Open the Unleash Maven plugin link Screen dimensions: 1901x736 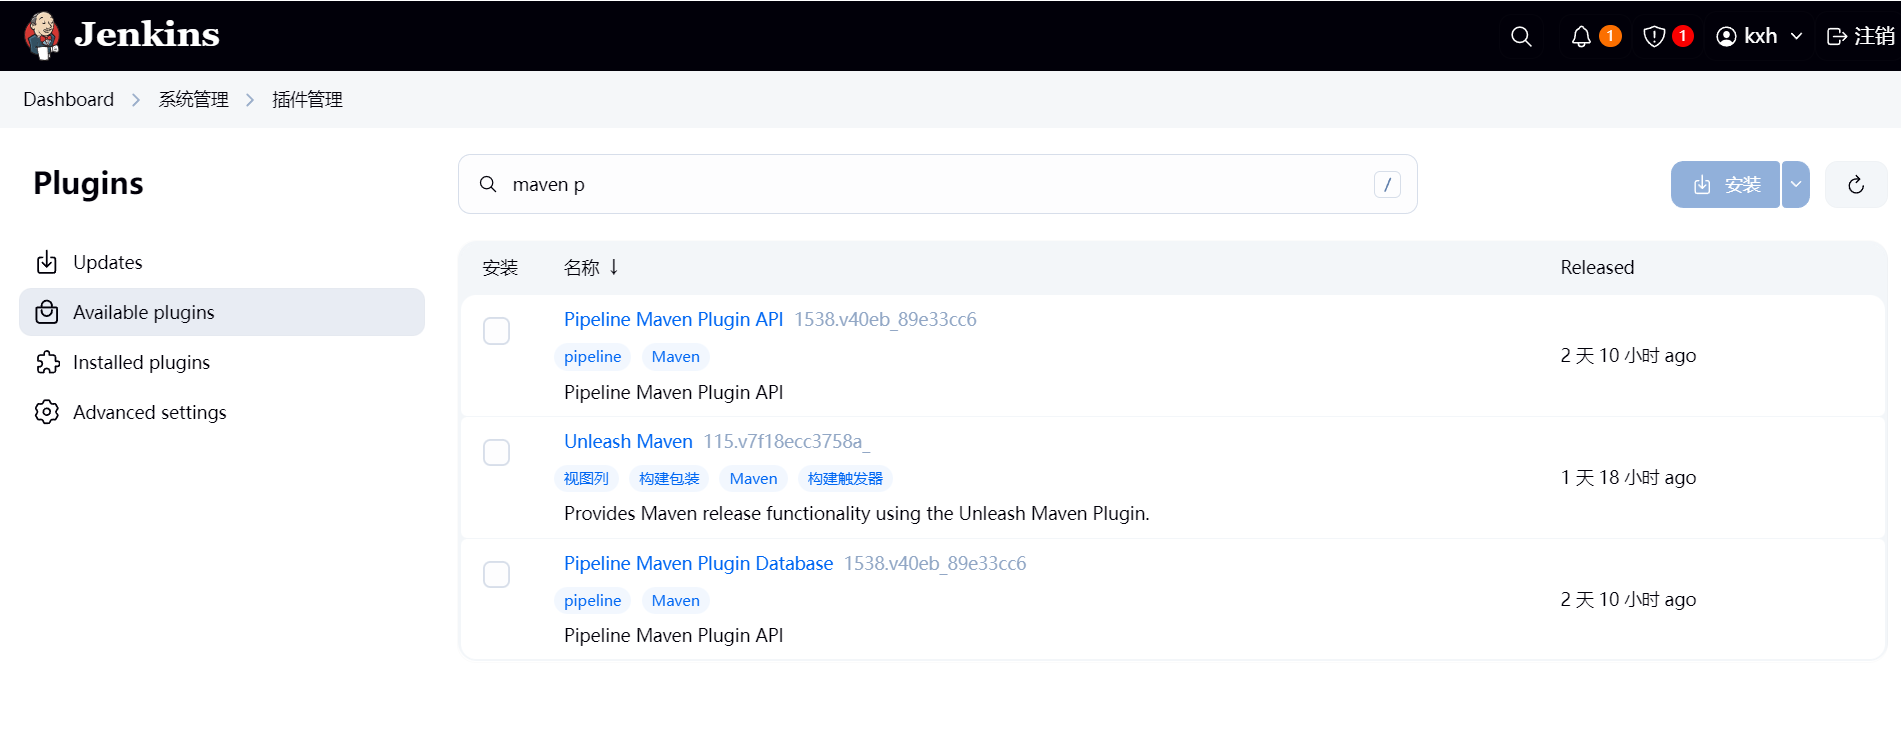click(x=628, y=441)
